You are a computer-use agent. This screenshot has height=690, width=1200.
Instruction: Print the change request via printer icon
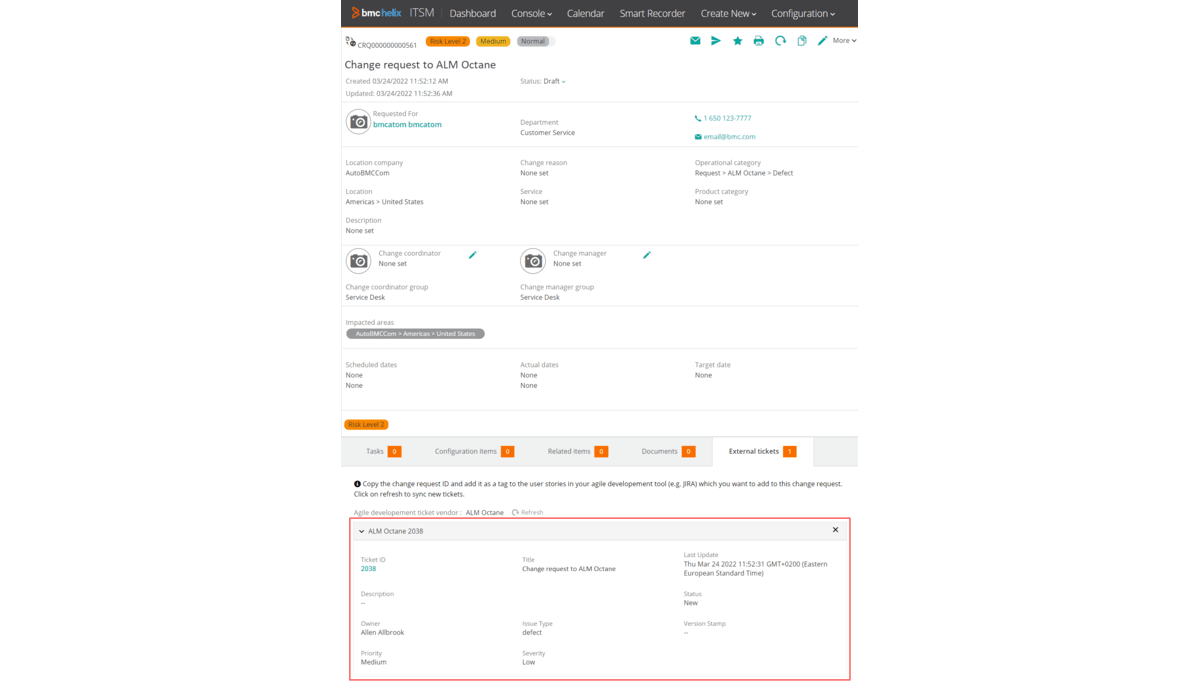pyautogui.click(x=759, y=41)
